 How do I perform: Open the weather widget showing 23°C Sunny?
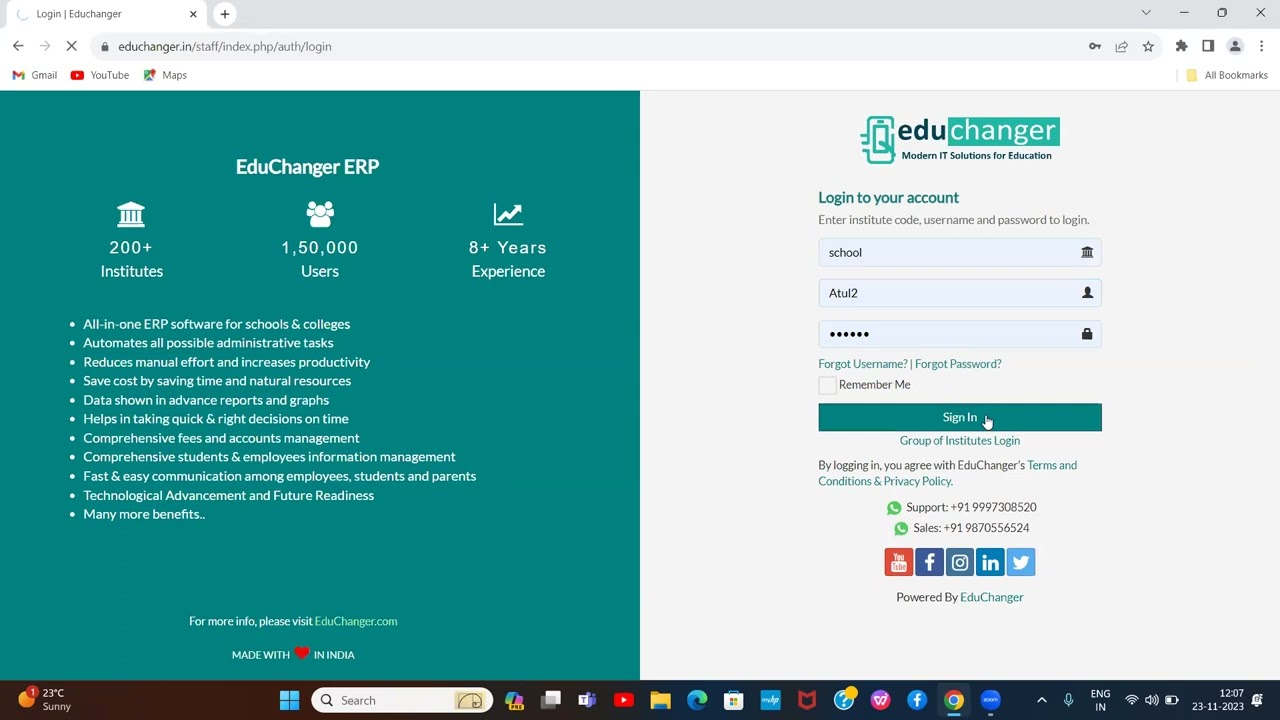pos(45,699)
